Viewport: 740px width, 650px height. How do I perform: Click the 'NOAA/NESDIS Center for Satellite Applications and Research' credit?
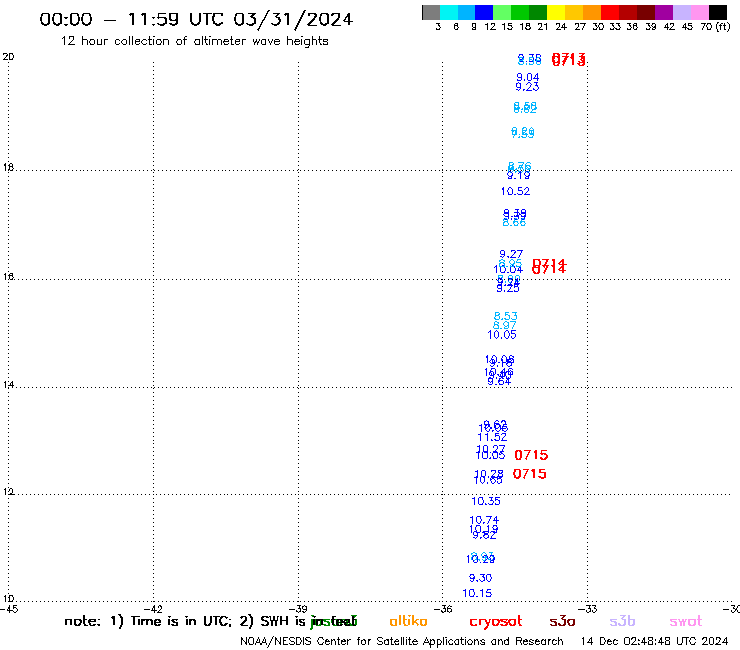(402, 641)
